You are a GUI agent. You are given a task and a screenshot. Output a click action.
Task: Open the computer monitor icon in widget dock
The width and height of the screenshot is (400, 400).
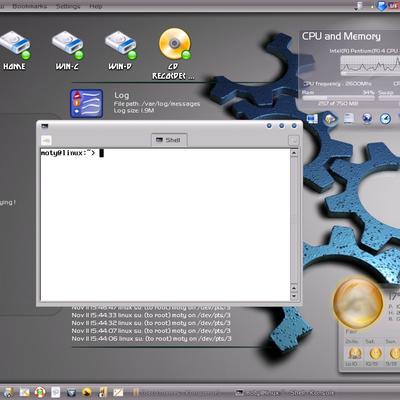(312, 119)
